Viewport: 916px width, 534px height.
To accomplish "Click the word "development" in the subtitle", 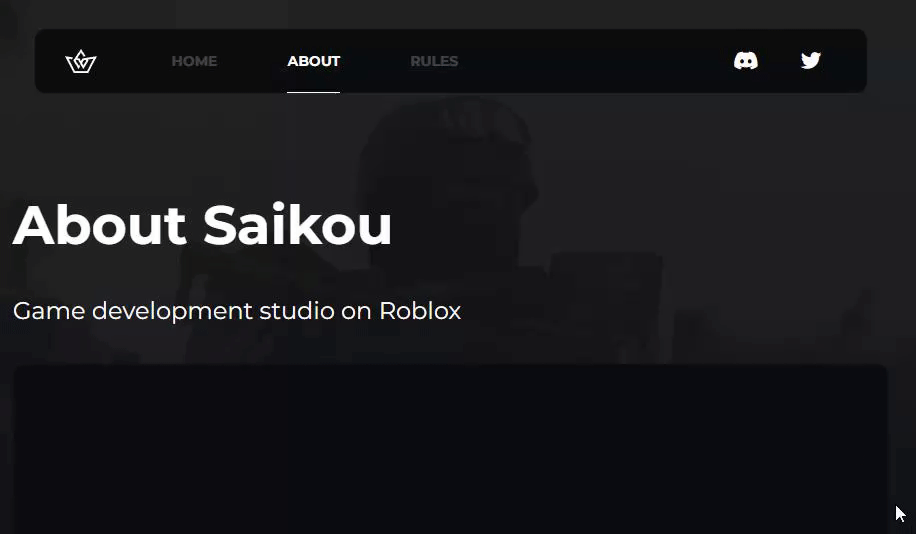I will 172,312.
